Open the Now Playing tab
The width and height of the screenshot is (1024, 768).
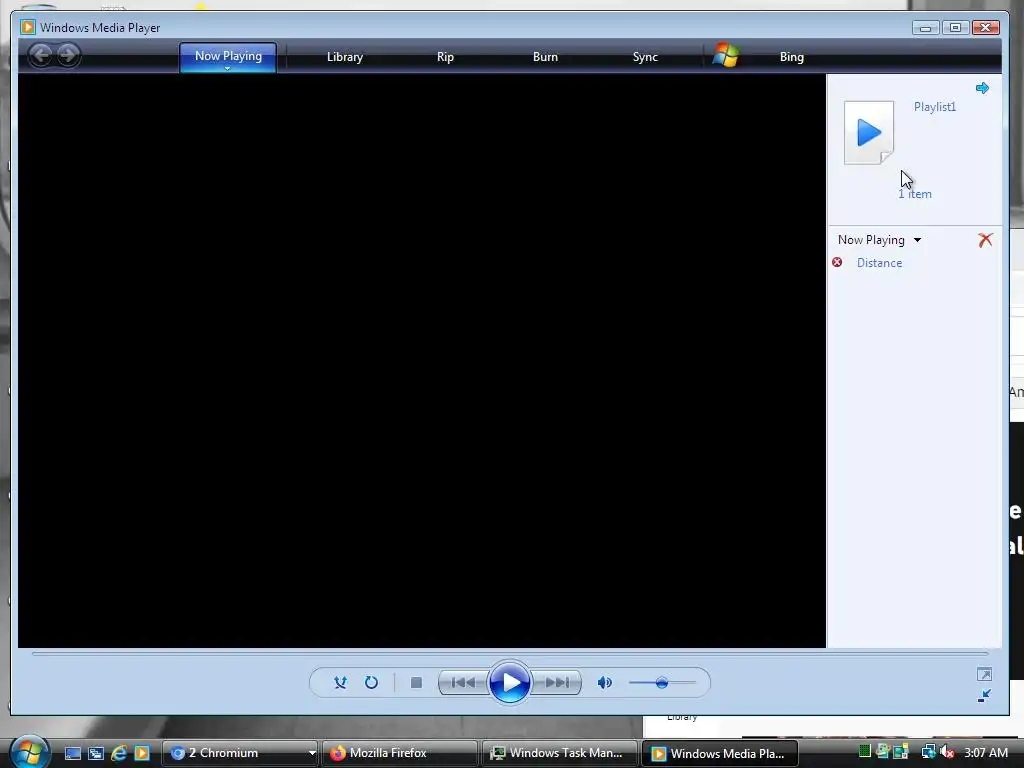228,56
